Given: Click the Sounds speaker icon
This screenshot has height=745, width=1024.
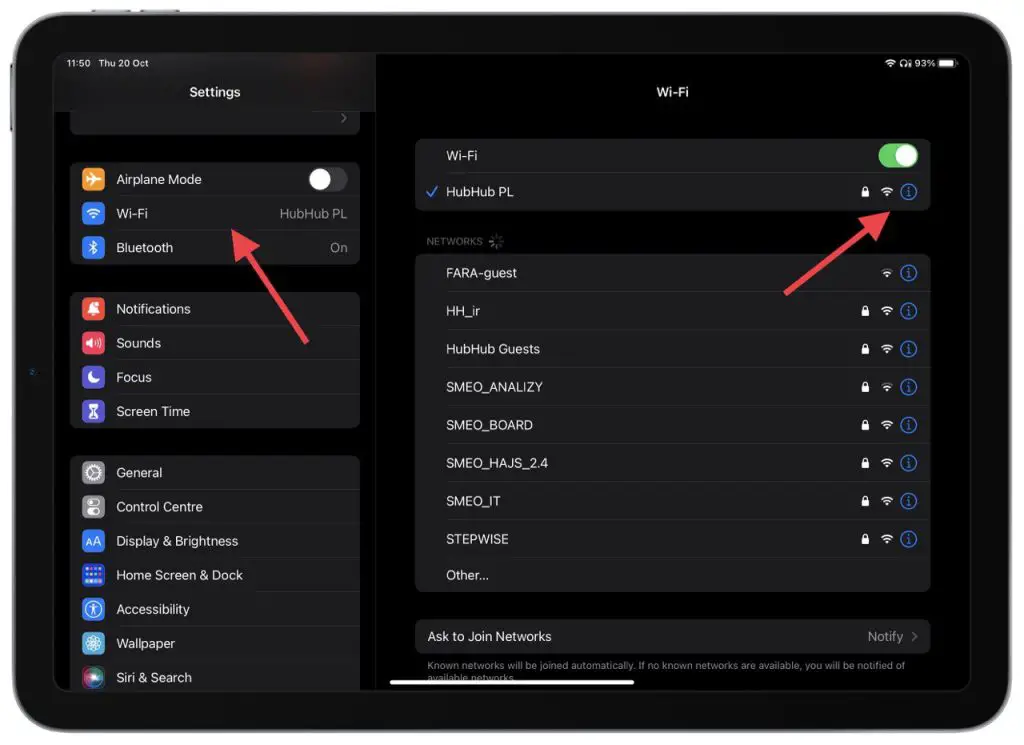Looking at the screenshot, I should (x=93, y=343).
